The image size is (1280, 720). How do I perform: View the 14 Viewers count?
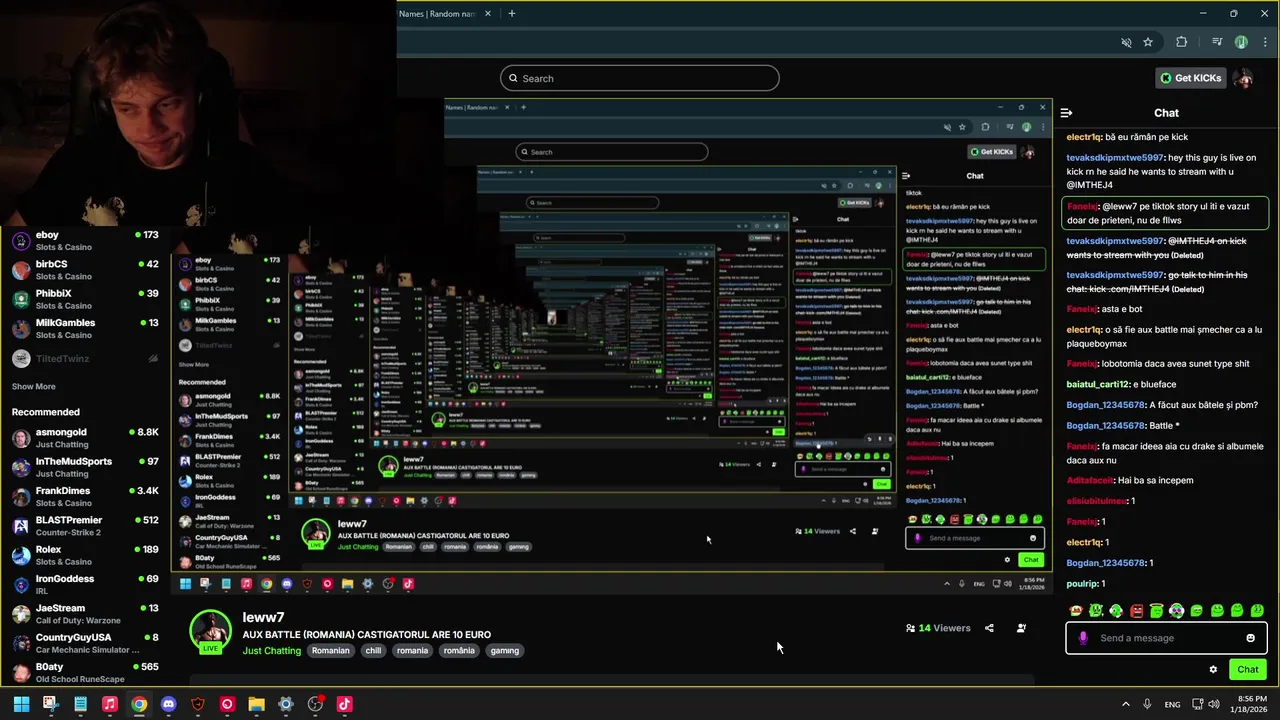click(x=938, y=628)
